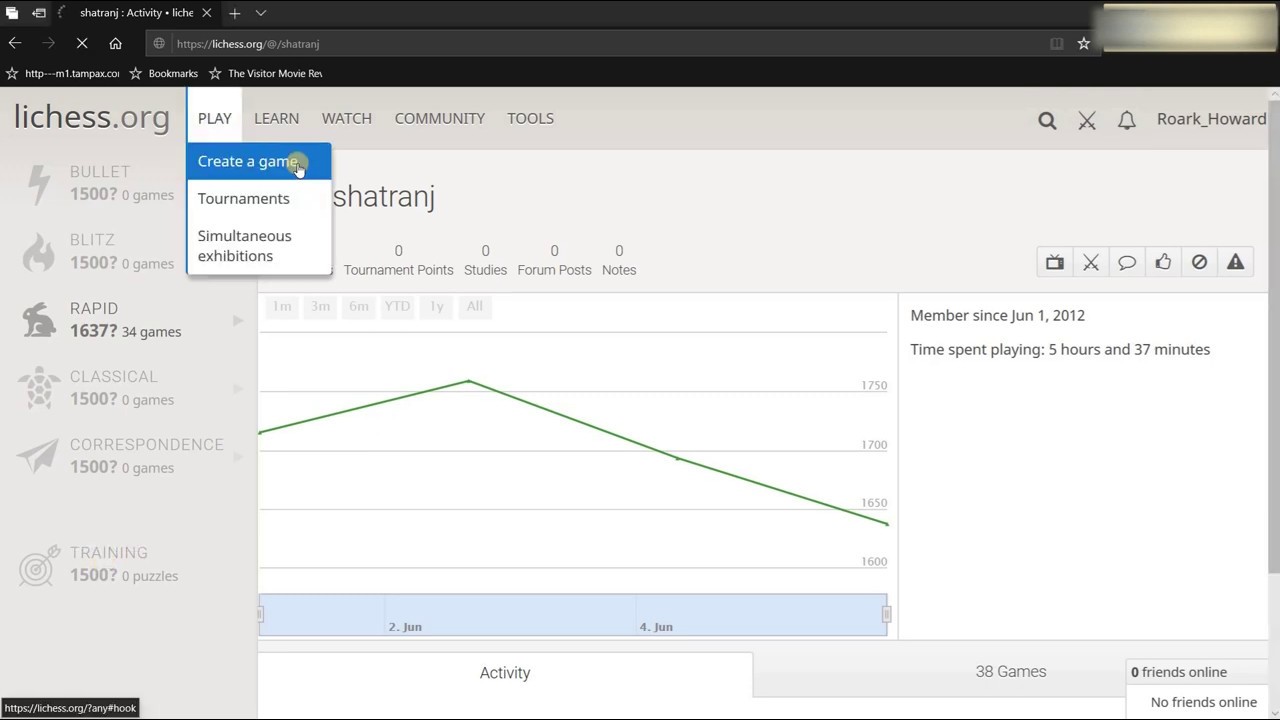This screenshot has width=1280, height=720.
Task: View Notes count link
Action: coord(619,260)
